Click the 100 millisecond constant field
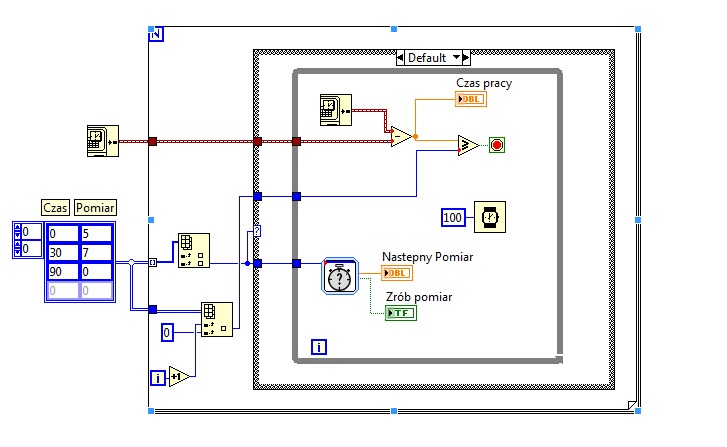Image resolution: width=727 pixels, height=447 pixels. [453, 217]
